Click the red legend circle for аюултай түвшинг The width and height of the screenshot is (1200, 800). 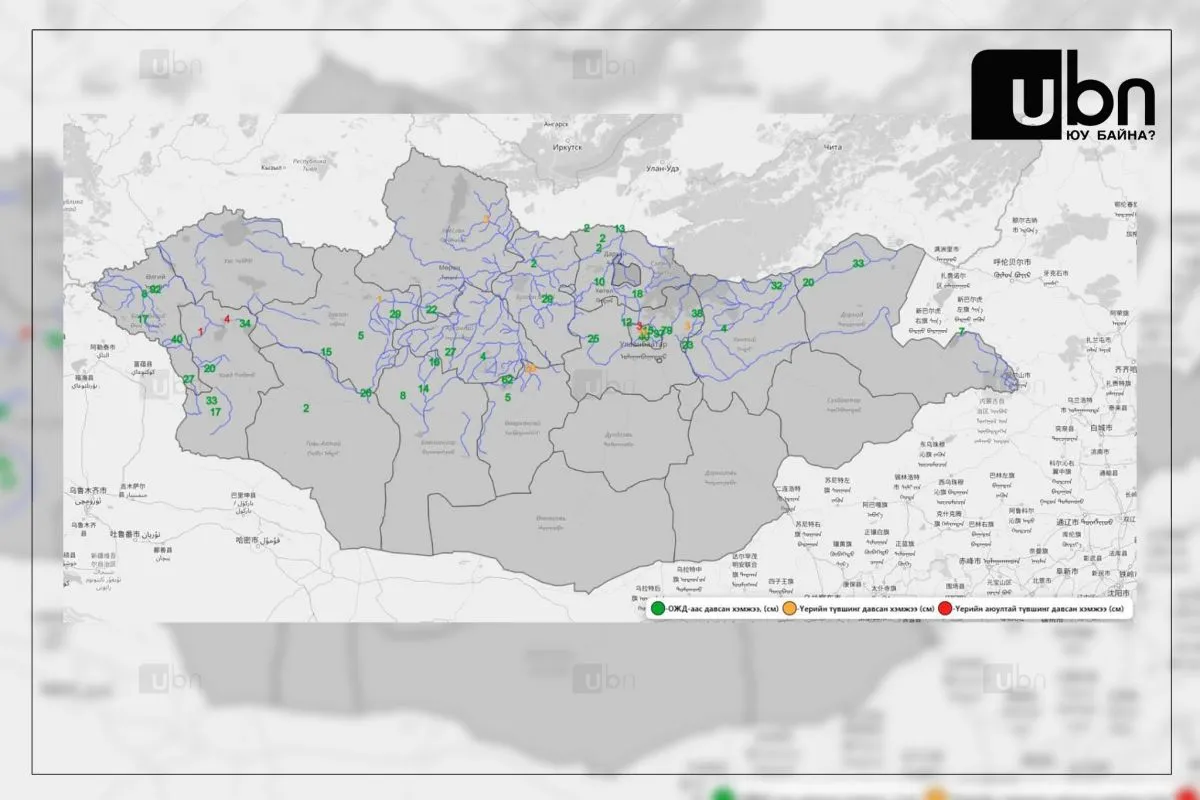pyautogui.click(x=945, y=608)
